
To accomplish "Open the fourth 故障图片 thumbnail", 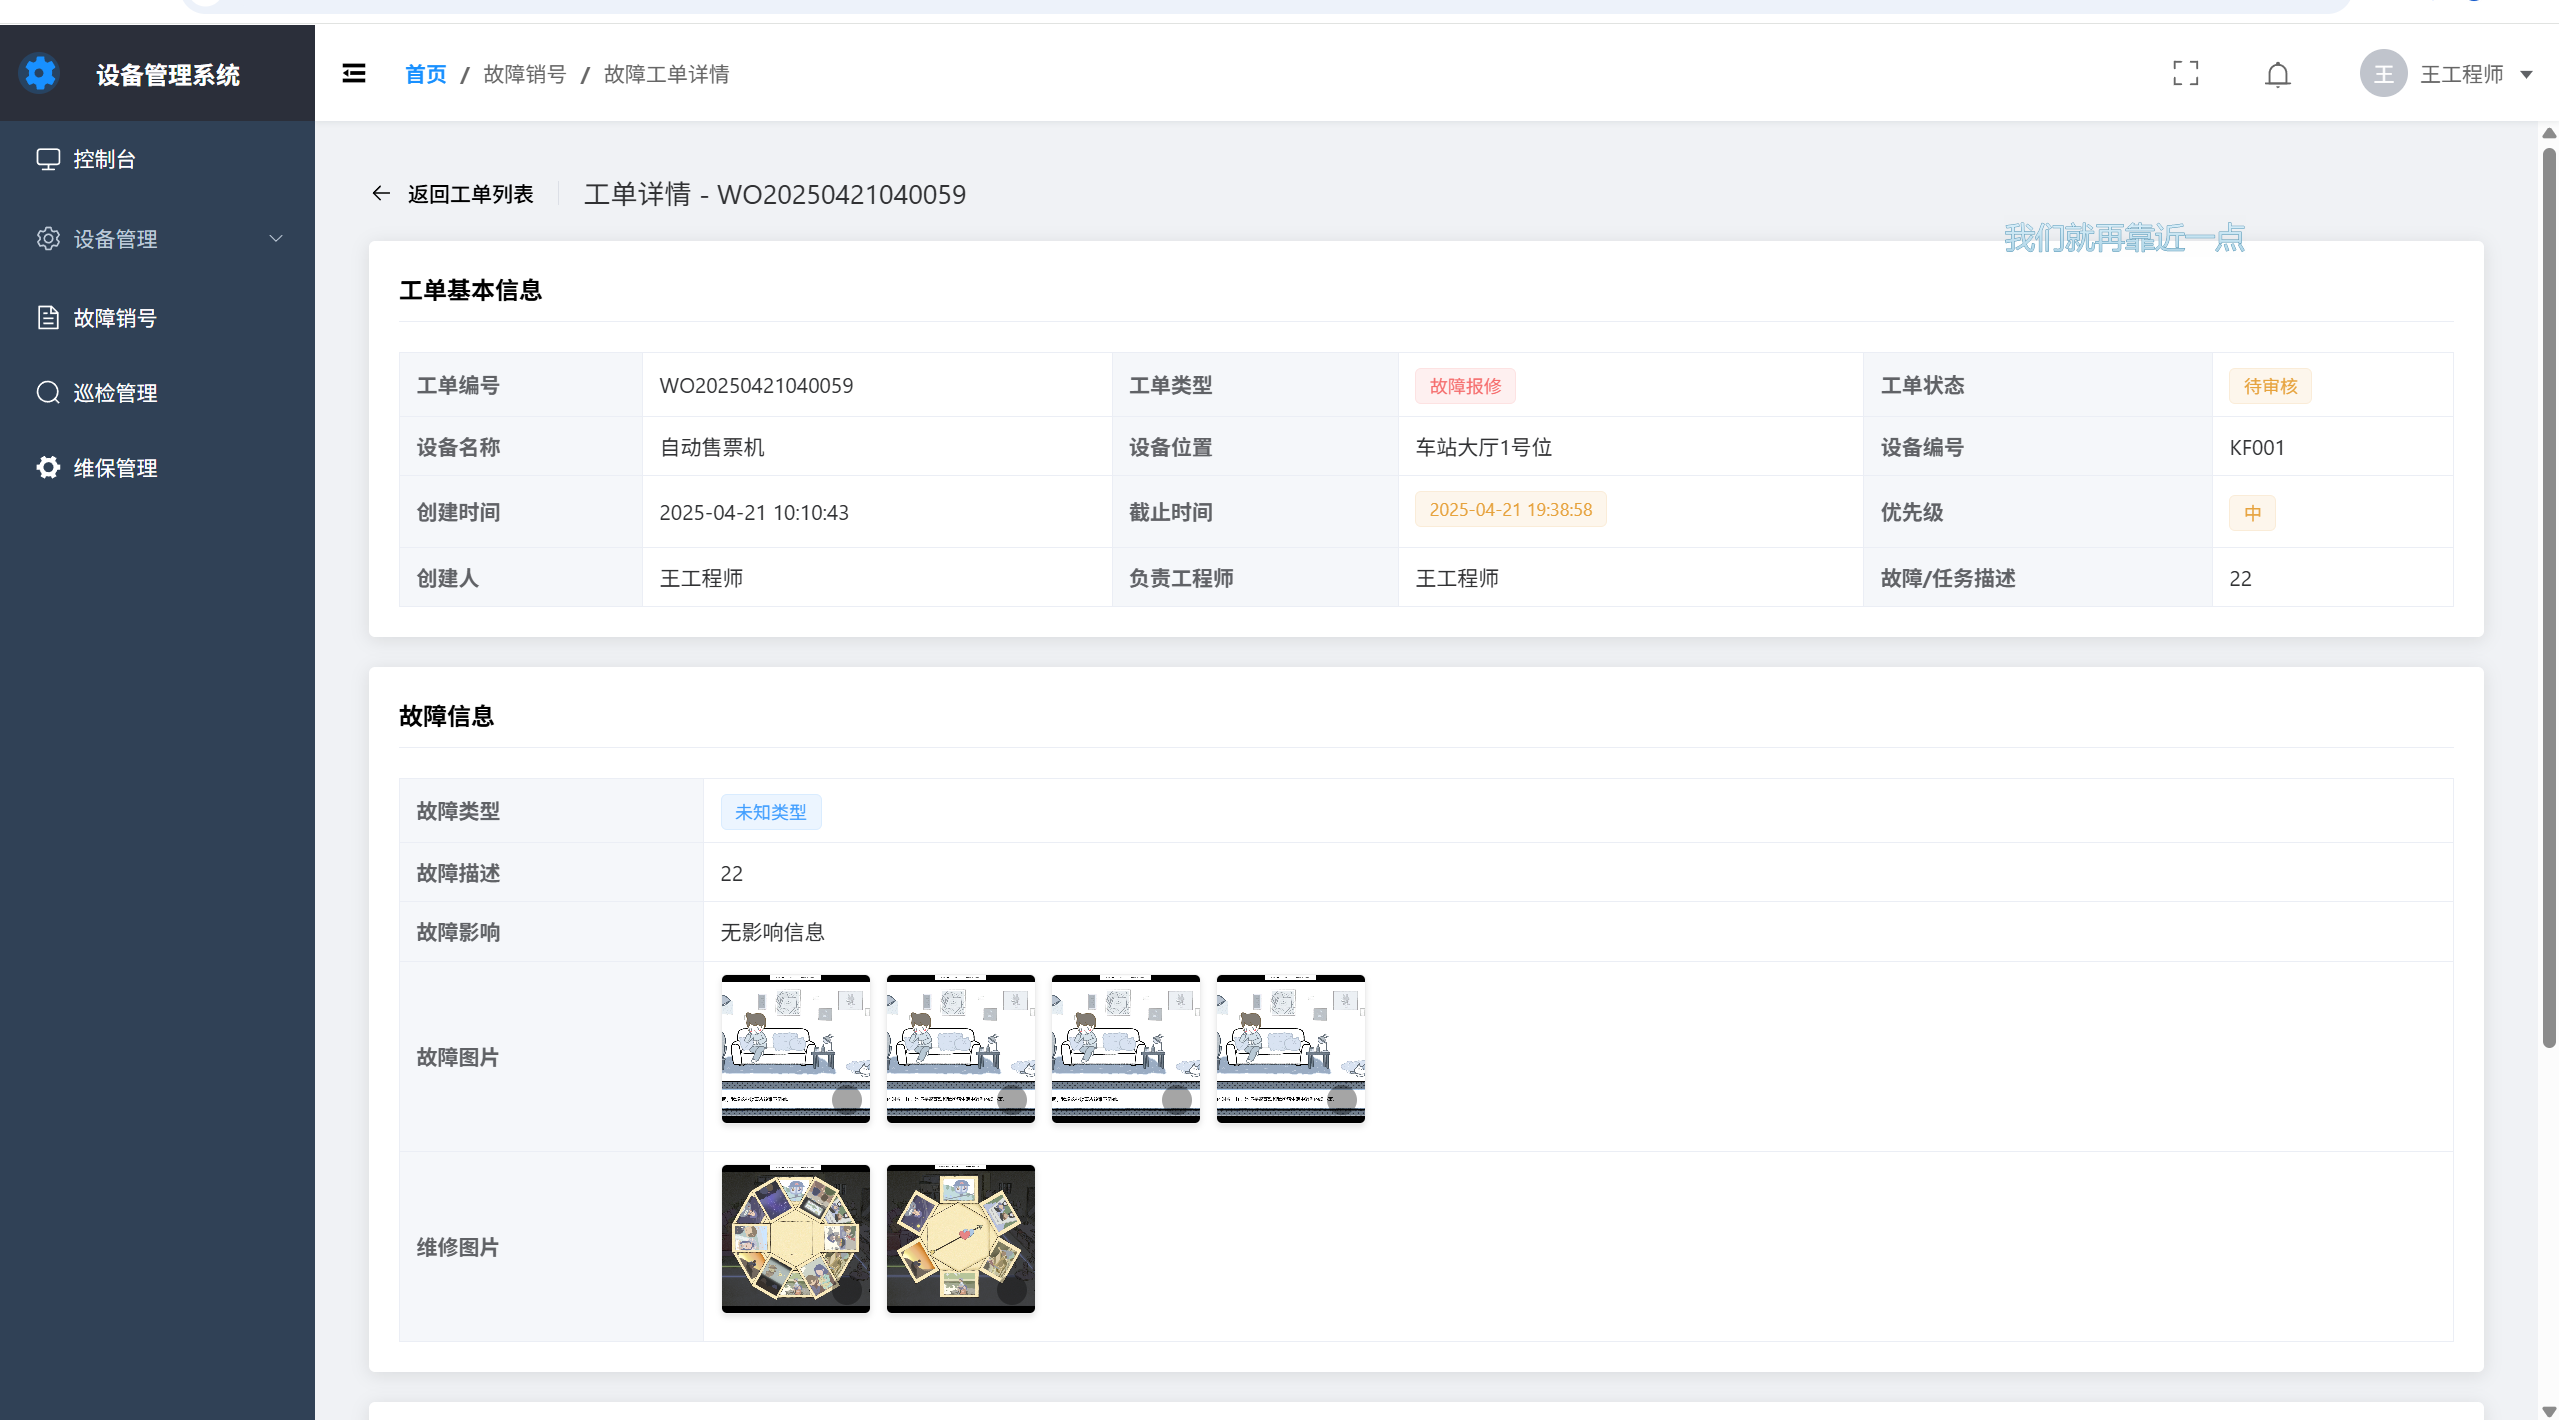I will point(1290,1049).
